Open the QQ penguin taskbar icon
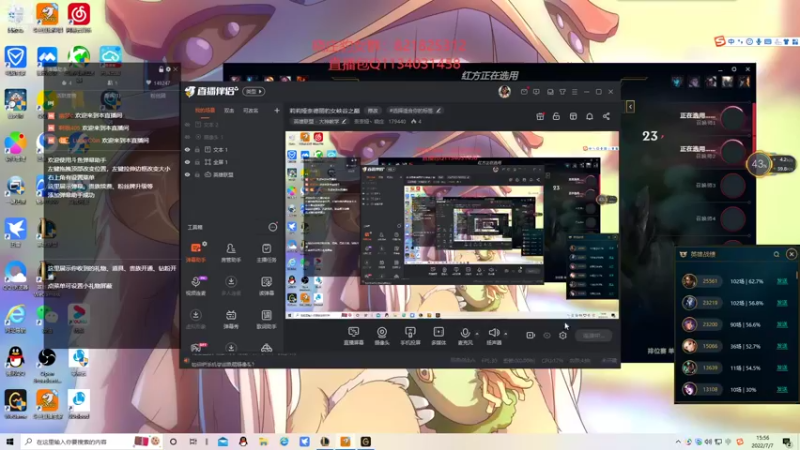 pos(243,441)
